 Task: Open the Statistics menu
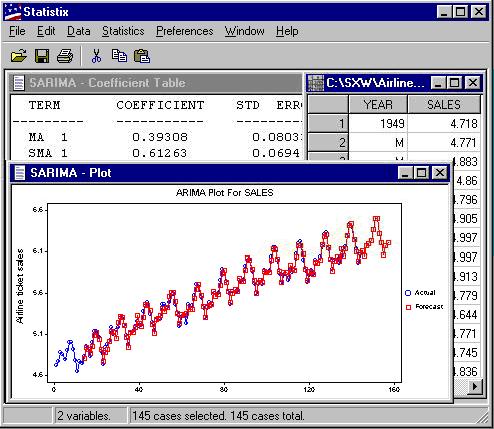123,31
